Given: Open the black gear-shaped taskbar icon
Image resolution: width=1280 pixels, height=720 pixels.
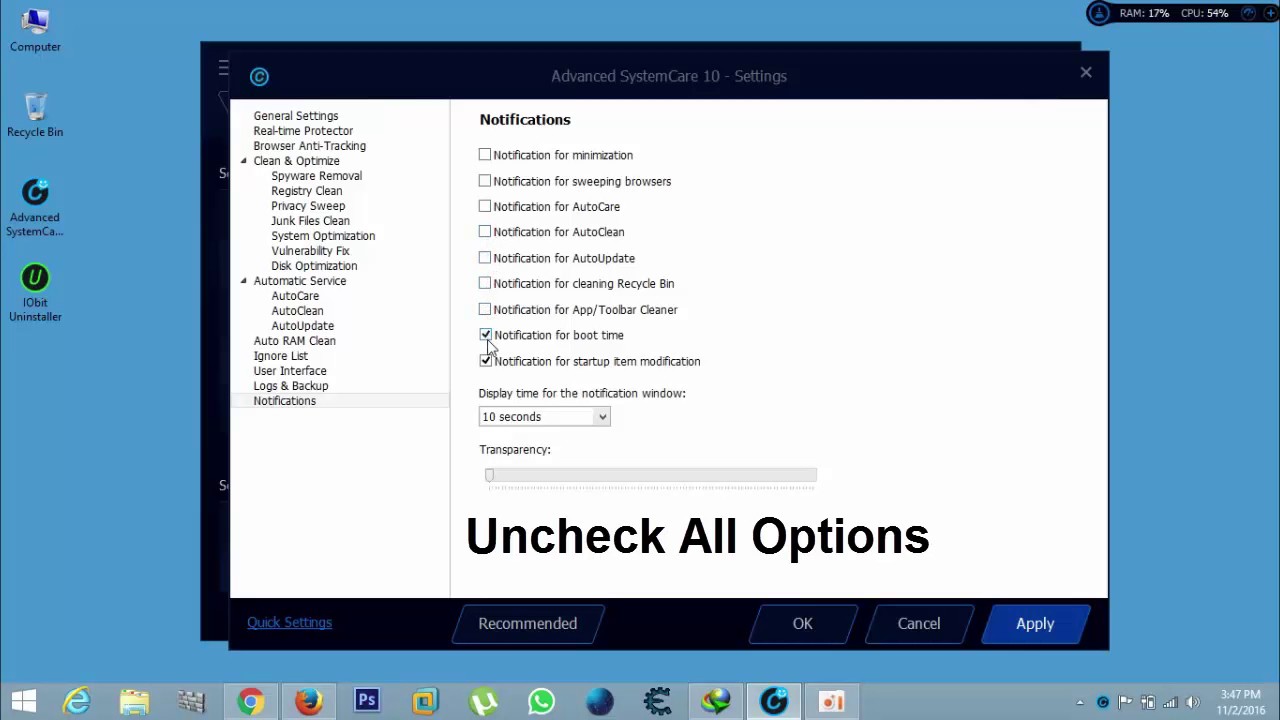Looking at the screenshot, I should click(x=657, y=702).
